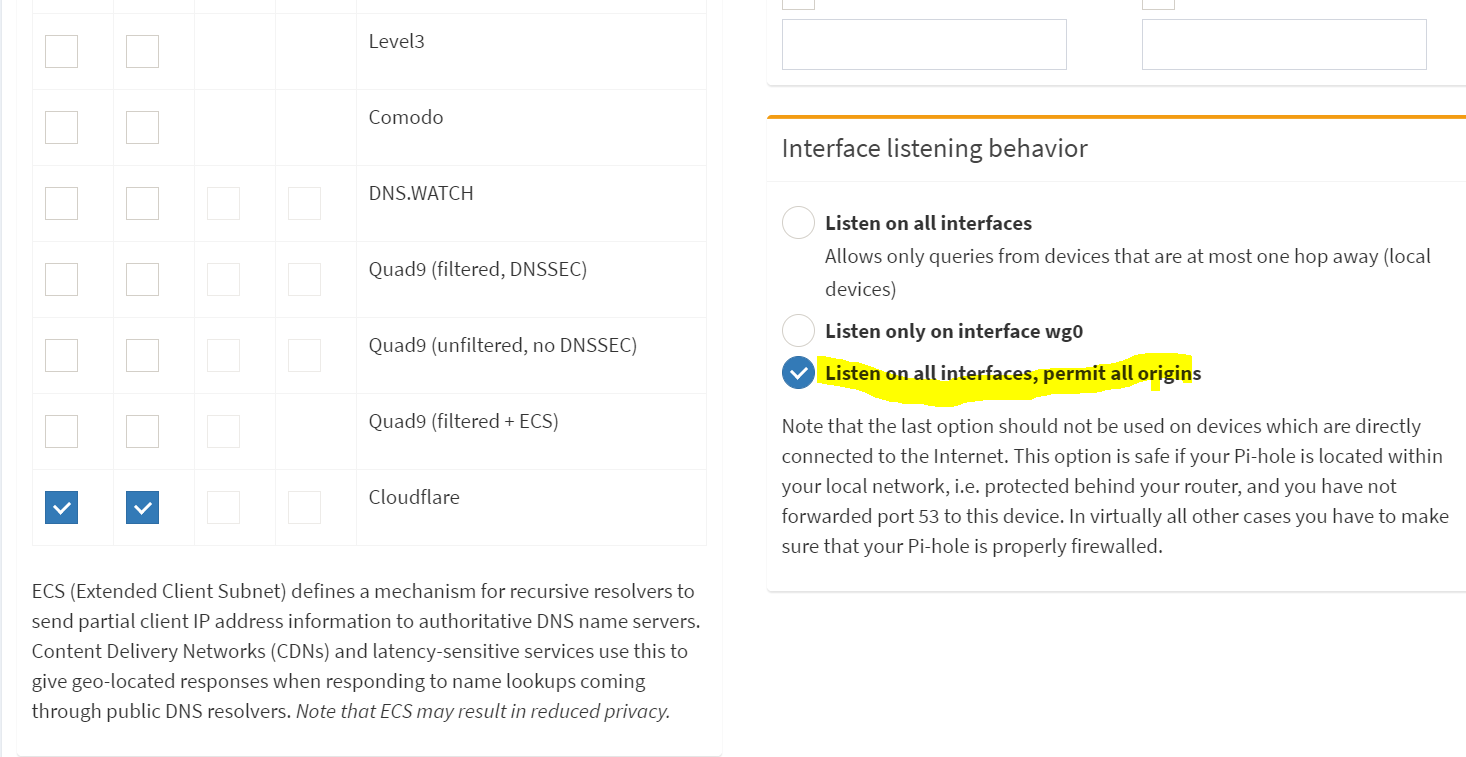Uncheck the first checked Cloudflare checkbox
The image size is (1466, 757).
pos(61,507)
